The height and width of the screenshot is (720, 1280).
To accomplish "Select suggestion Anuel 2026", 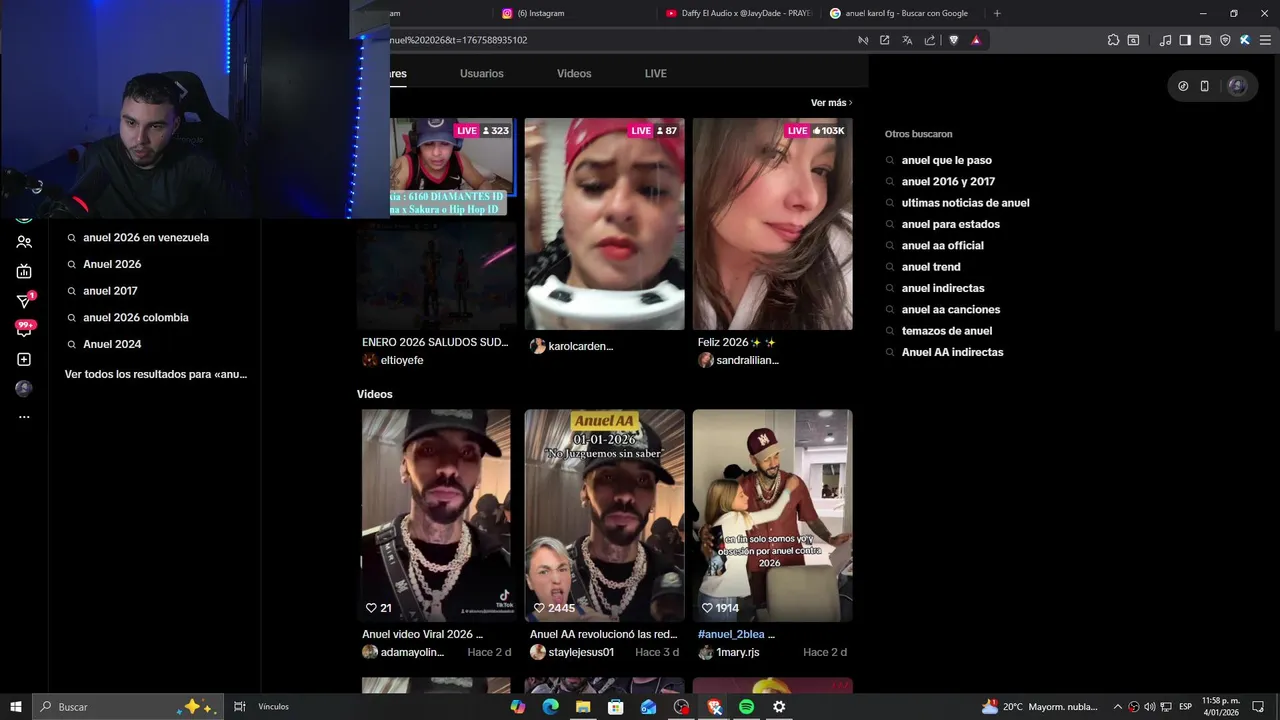I will click(112, 264).
